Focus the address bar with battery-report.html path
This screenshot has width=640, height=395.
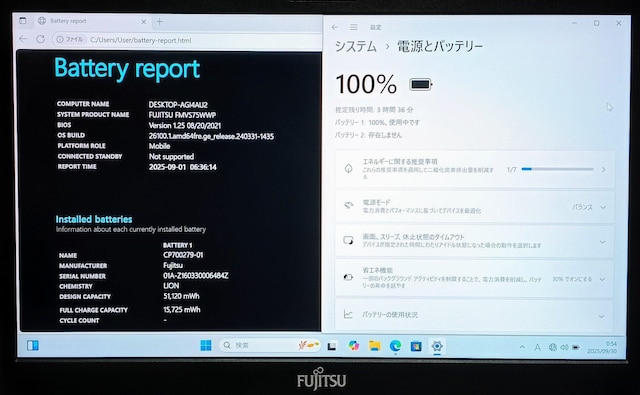(140, 40)
